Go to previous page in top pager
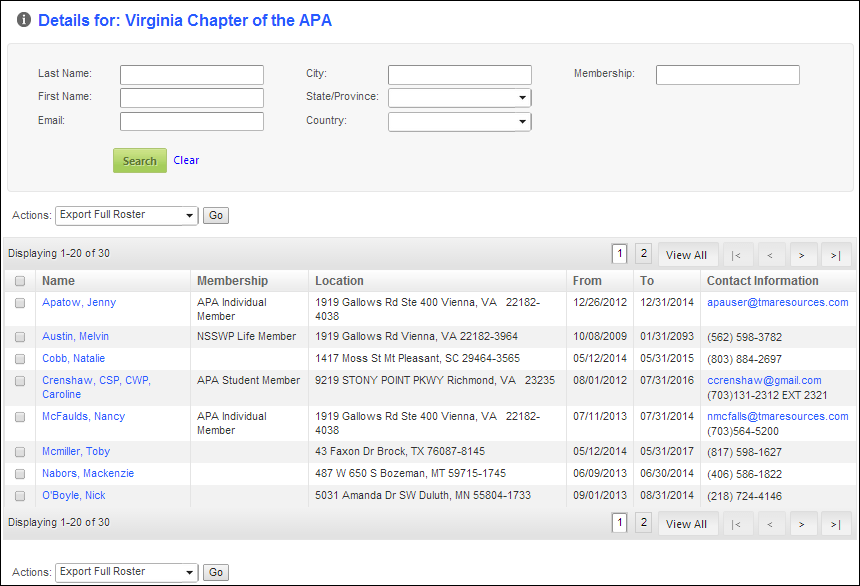 pos(770,255)
